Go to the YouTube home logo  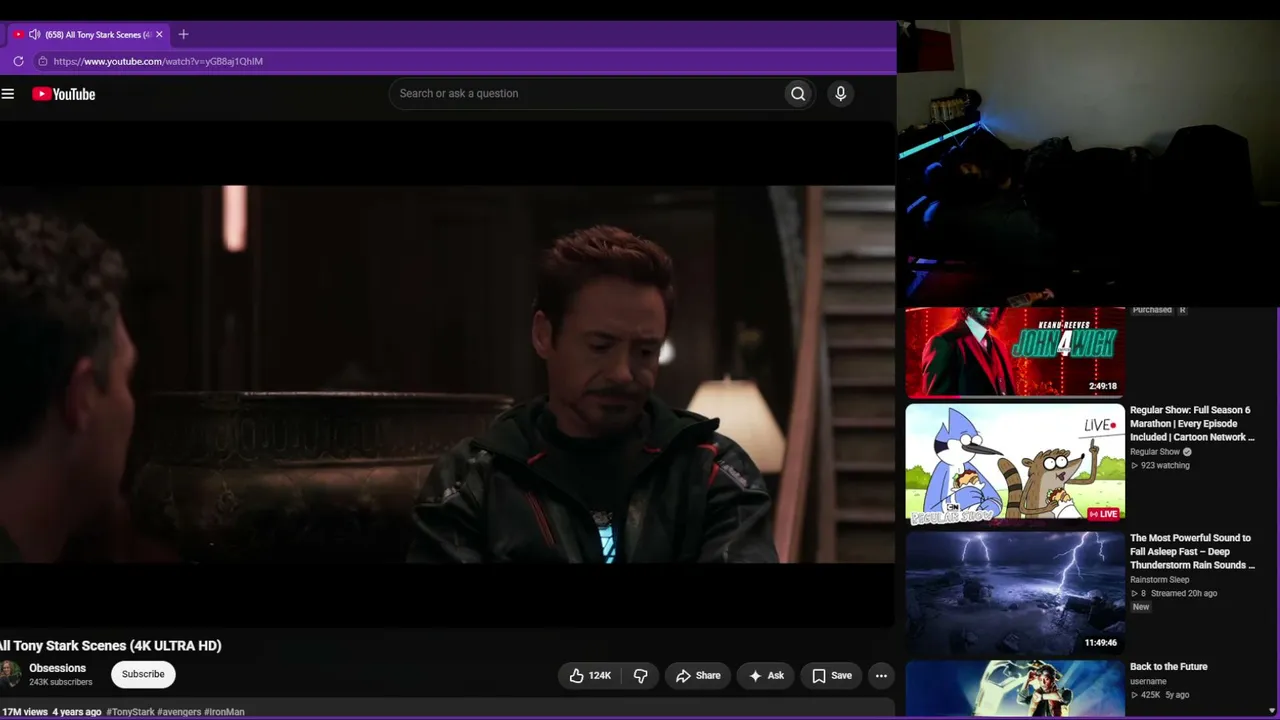point(63,94)
